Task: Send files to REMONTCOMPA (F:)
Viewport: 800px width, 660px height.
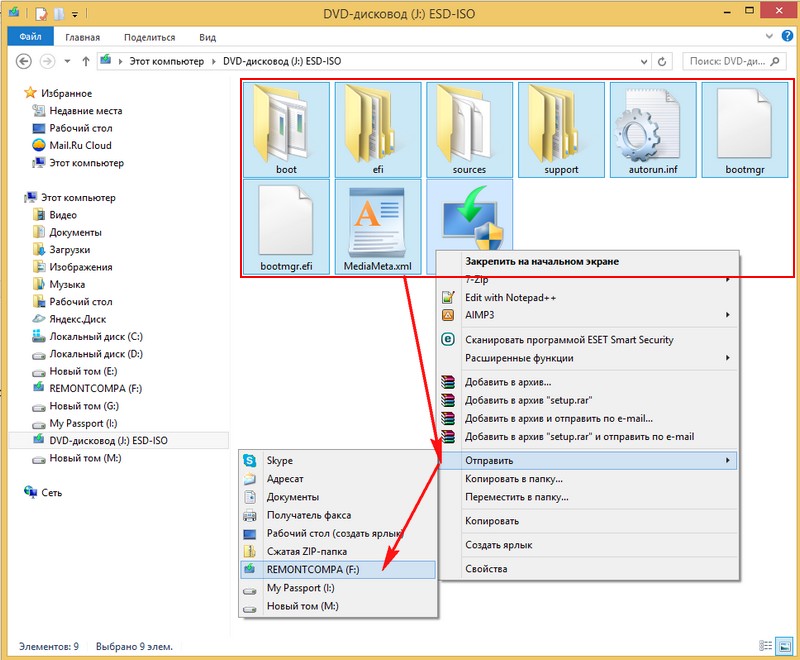Action: click(338, 570)
